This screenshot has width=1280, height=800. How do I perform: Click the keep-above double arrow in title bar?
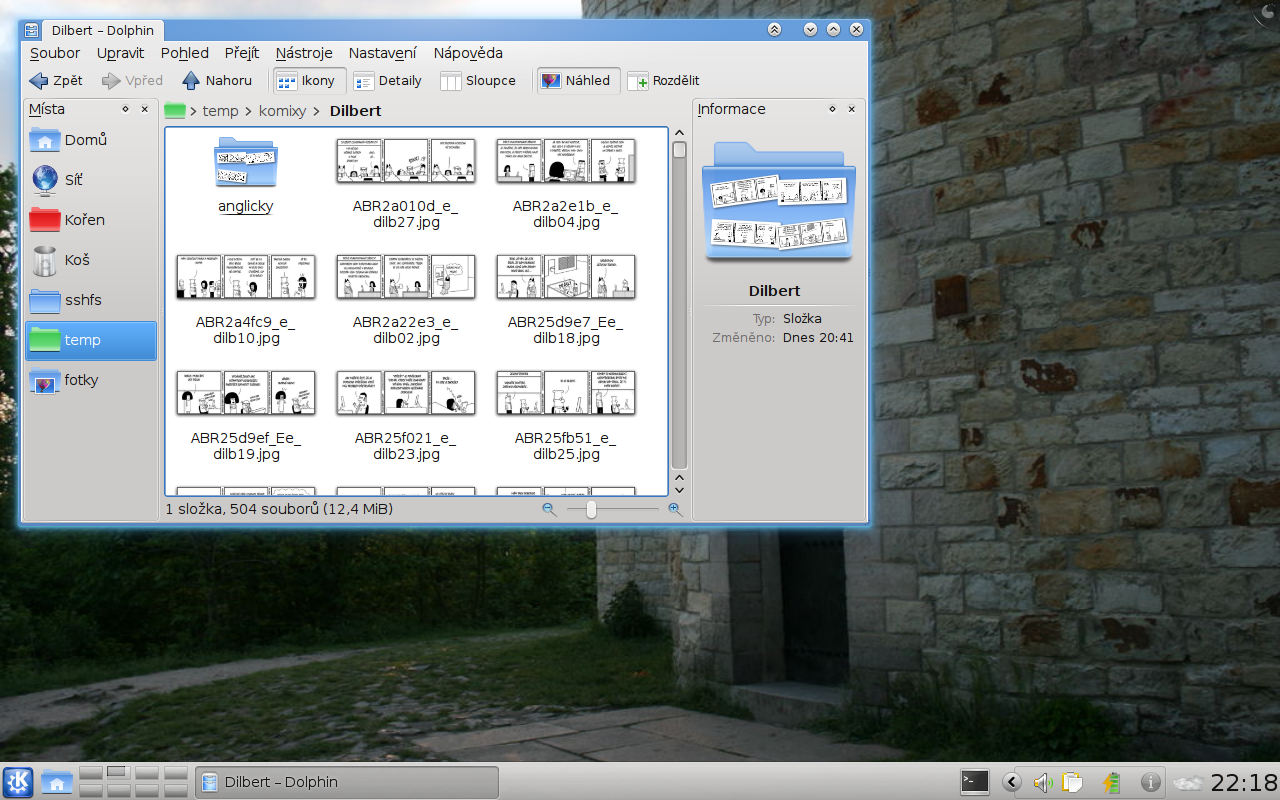coord(775,30)
